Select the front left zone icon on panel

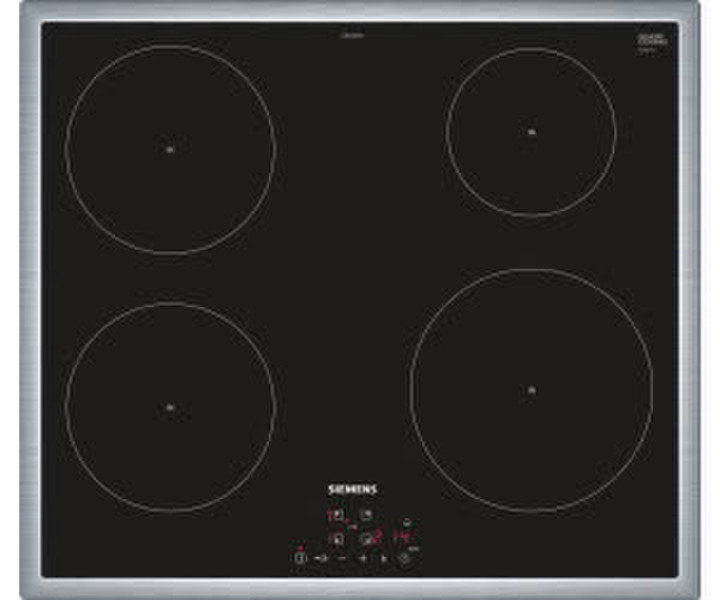(x=336, y=540)
